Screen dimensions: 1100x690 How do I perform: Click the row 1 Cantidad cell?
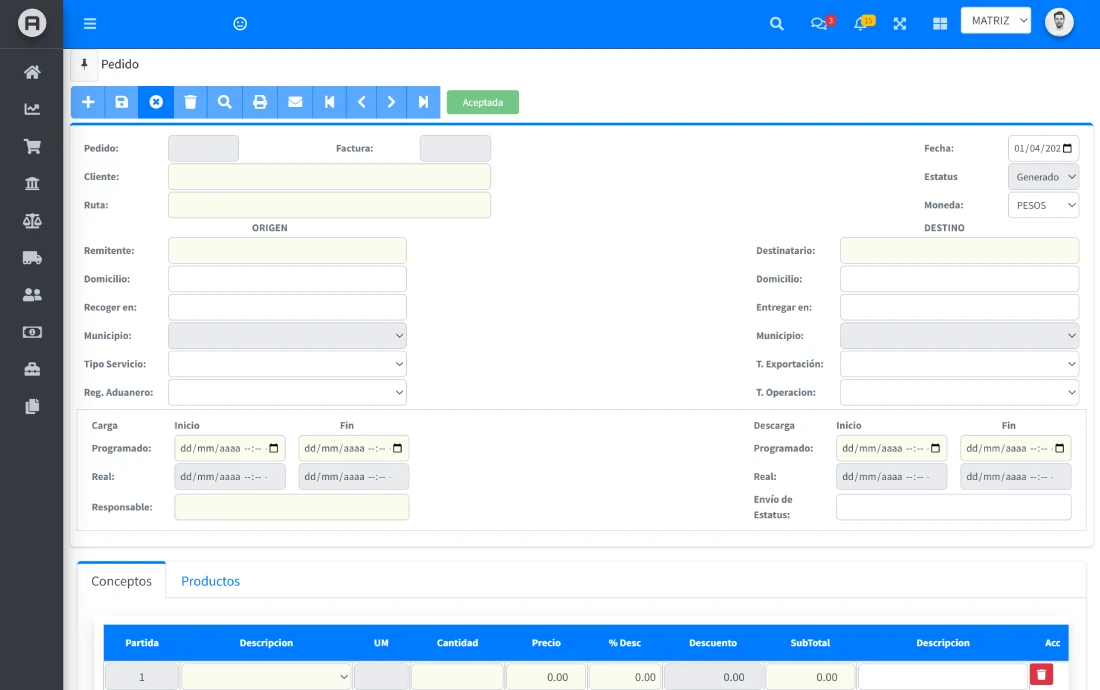[457, 677]
